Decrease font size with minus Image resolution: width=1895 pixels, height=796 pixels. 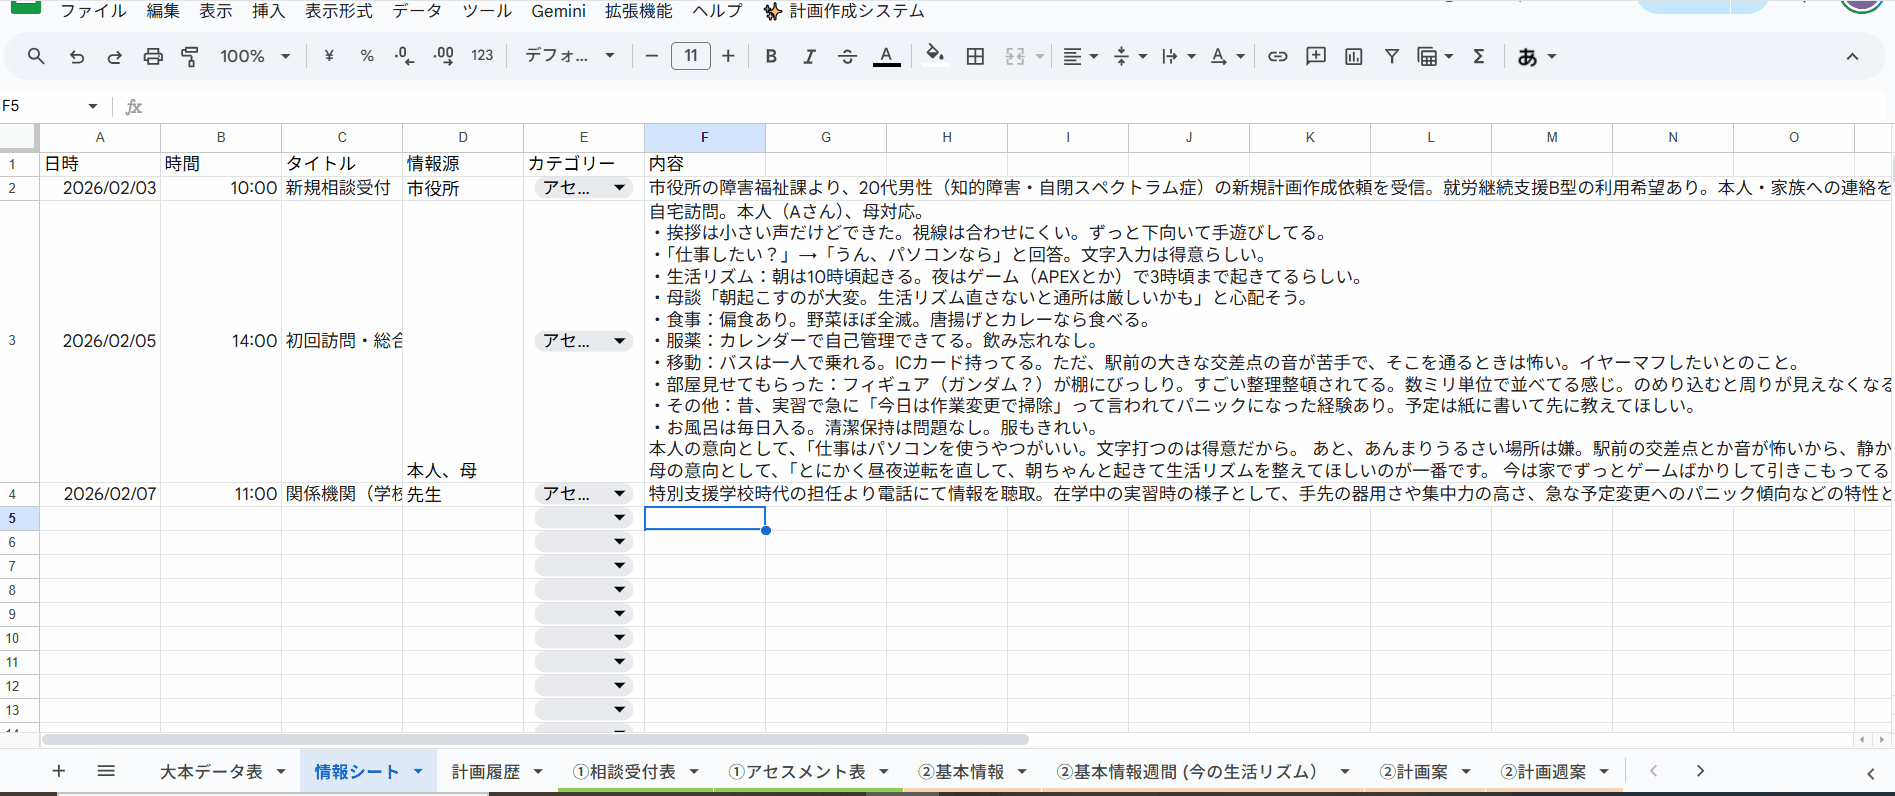tap(652, 56)
